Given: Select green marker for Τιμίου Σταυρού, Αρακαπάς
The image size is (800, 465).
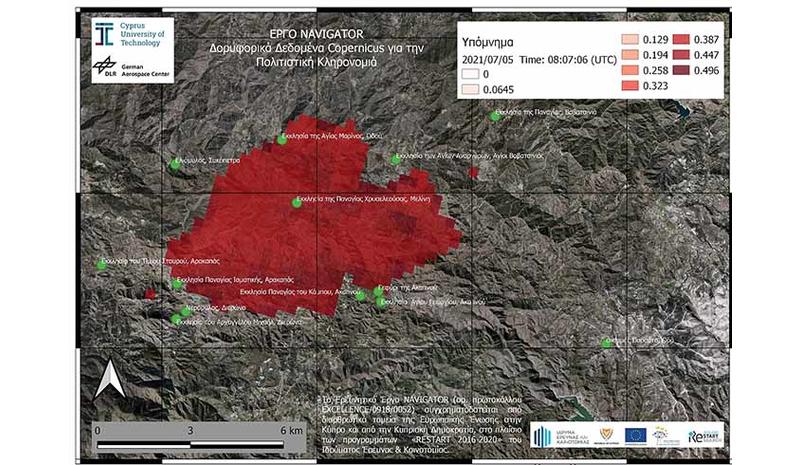Looking at the screenshot, I should tap(102, 264).
